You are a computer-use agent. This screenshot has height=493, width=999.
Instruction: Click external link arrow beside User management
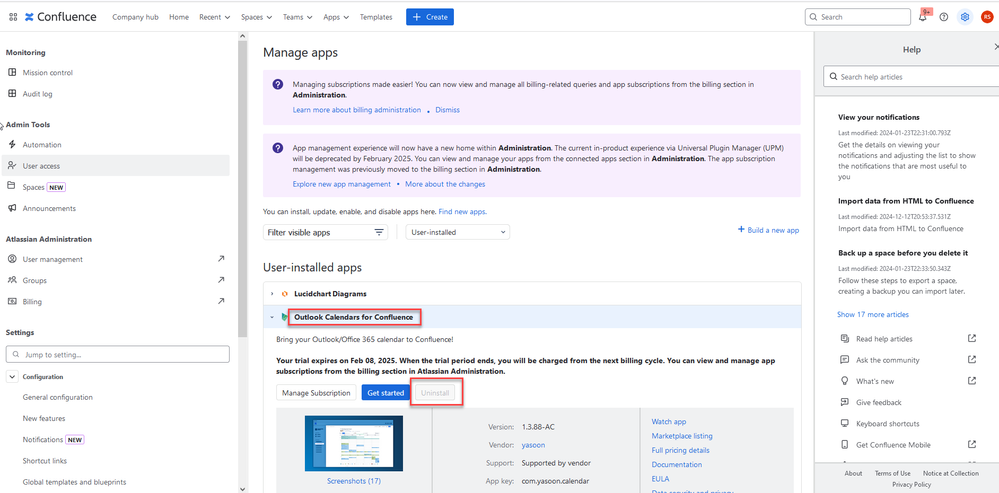220,259
